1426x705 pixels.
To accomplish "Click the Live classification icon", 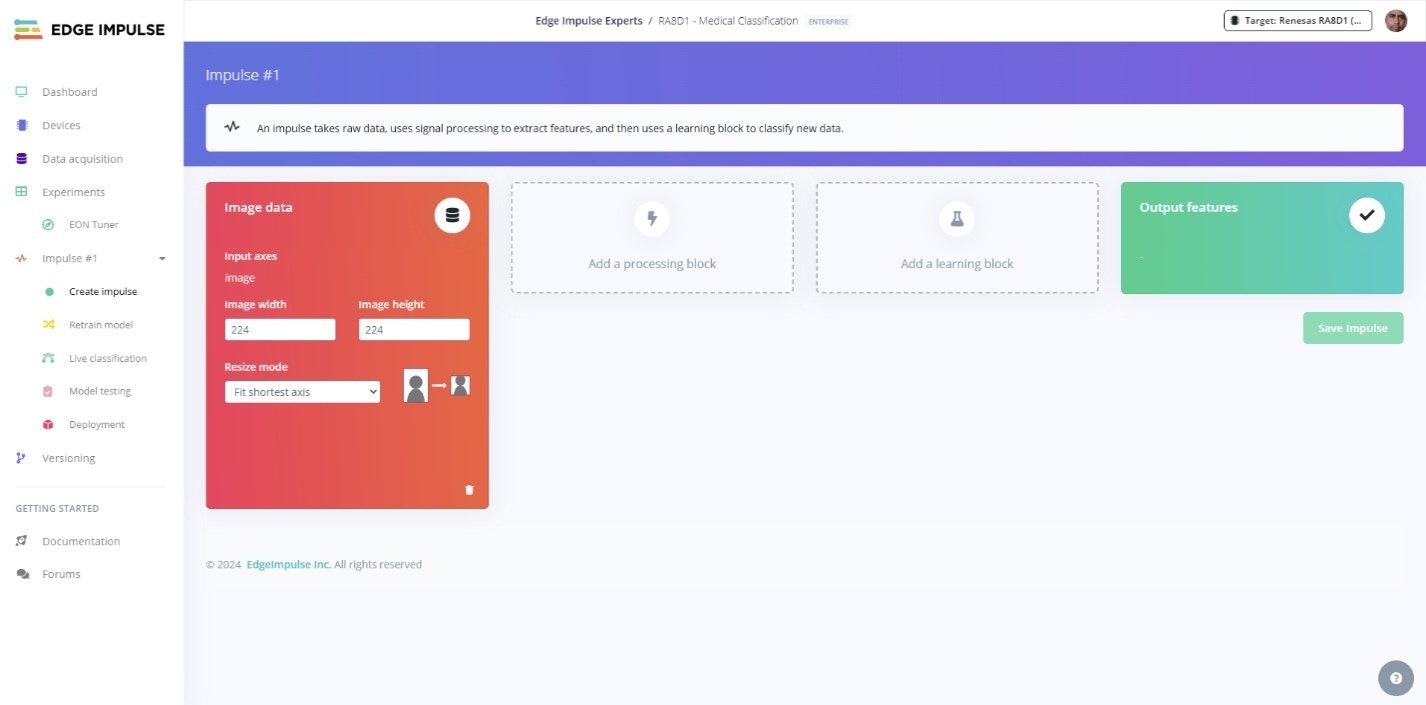I will click(48, 358).
